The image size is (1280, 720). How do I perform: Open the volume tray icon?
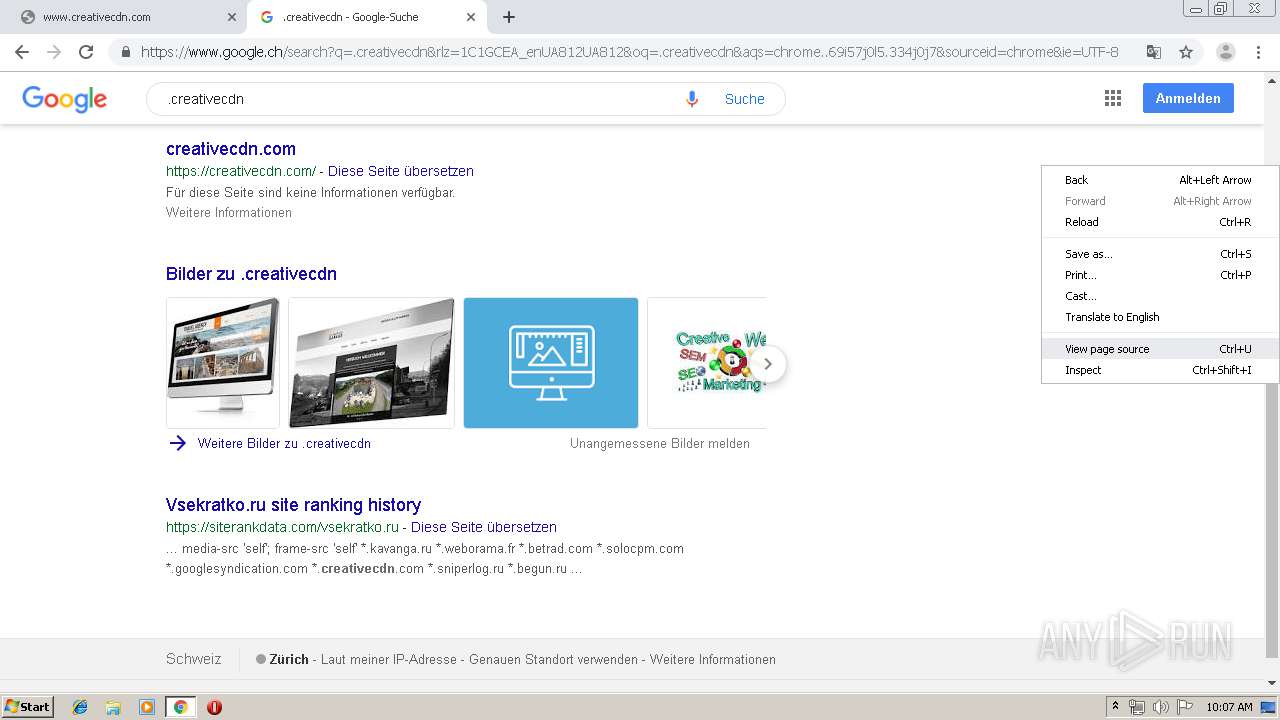[x=1161, y=707]
